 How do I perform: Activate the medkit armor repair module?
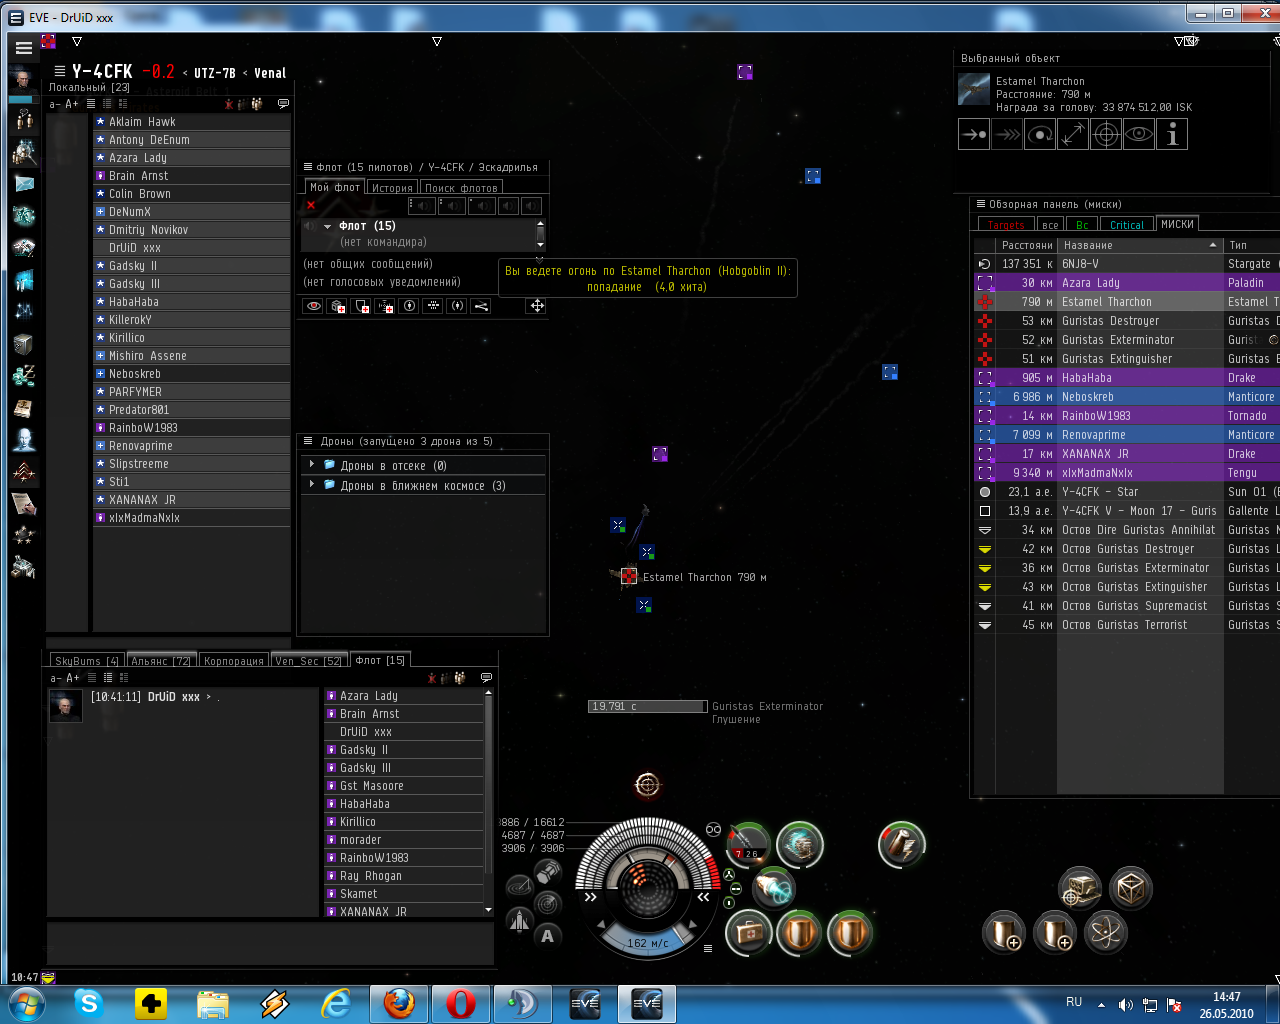(x=748, y=933)
